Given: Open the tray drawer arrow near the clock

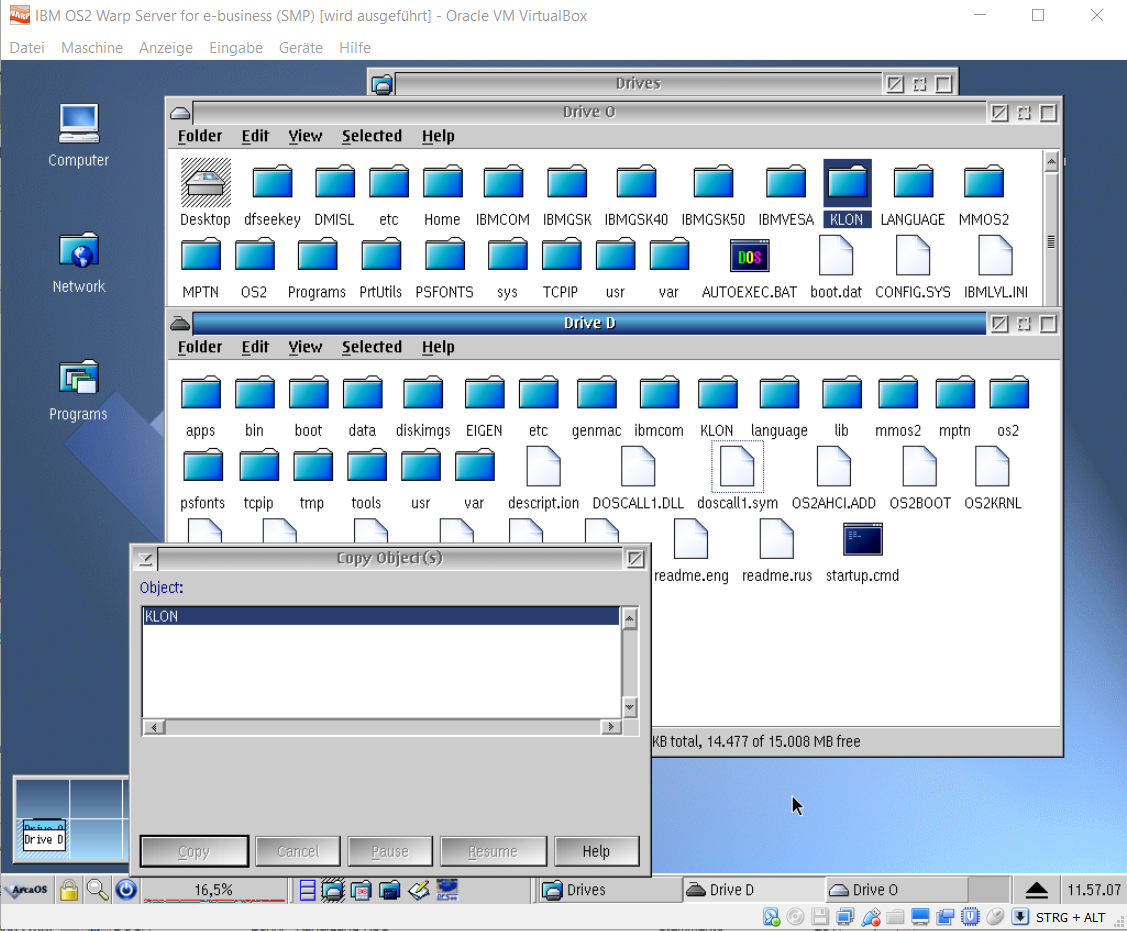Looking at the screenshot, I should 1036,890.
